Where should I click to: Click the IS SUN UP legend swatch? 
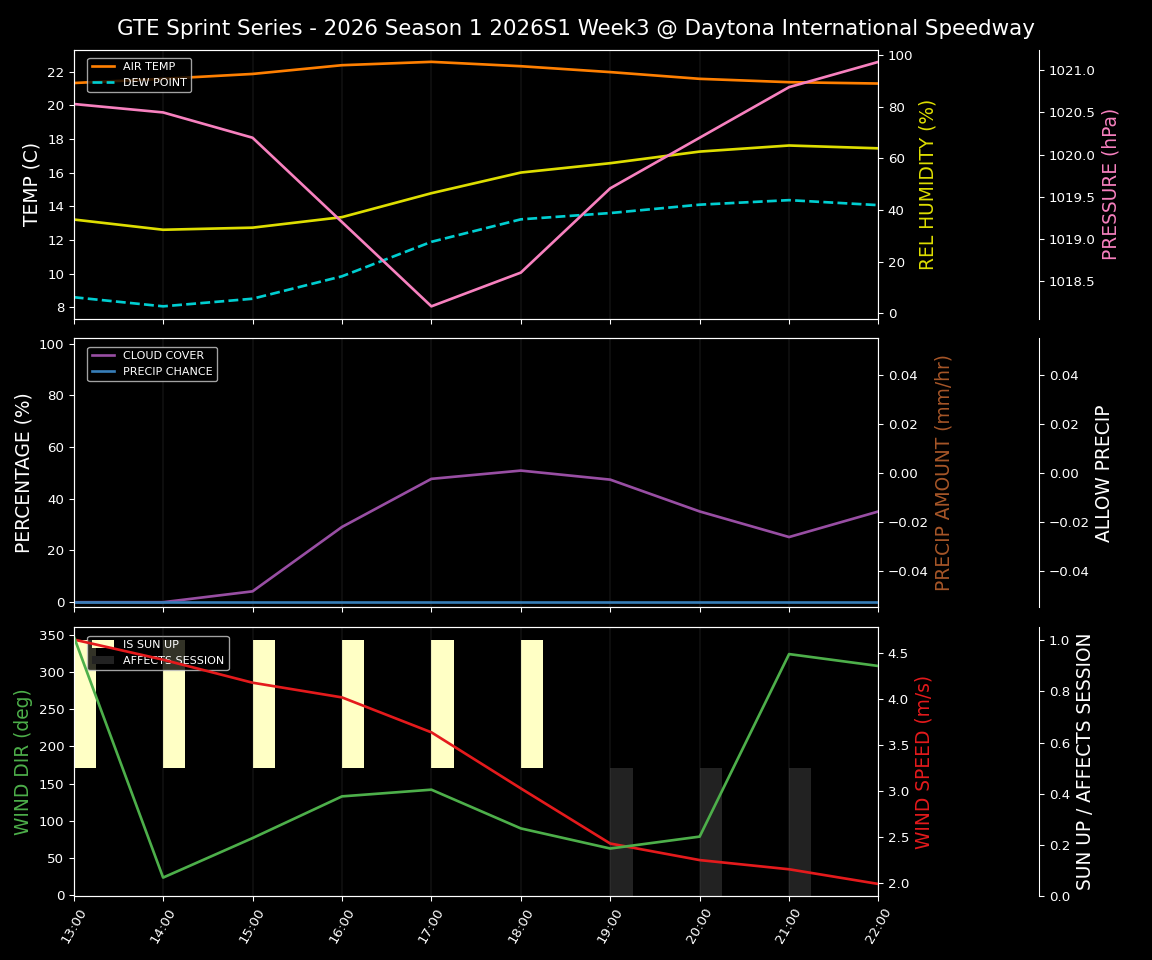(103, 644)
